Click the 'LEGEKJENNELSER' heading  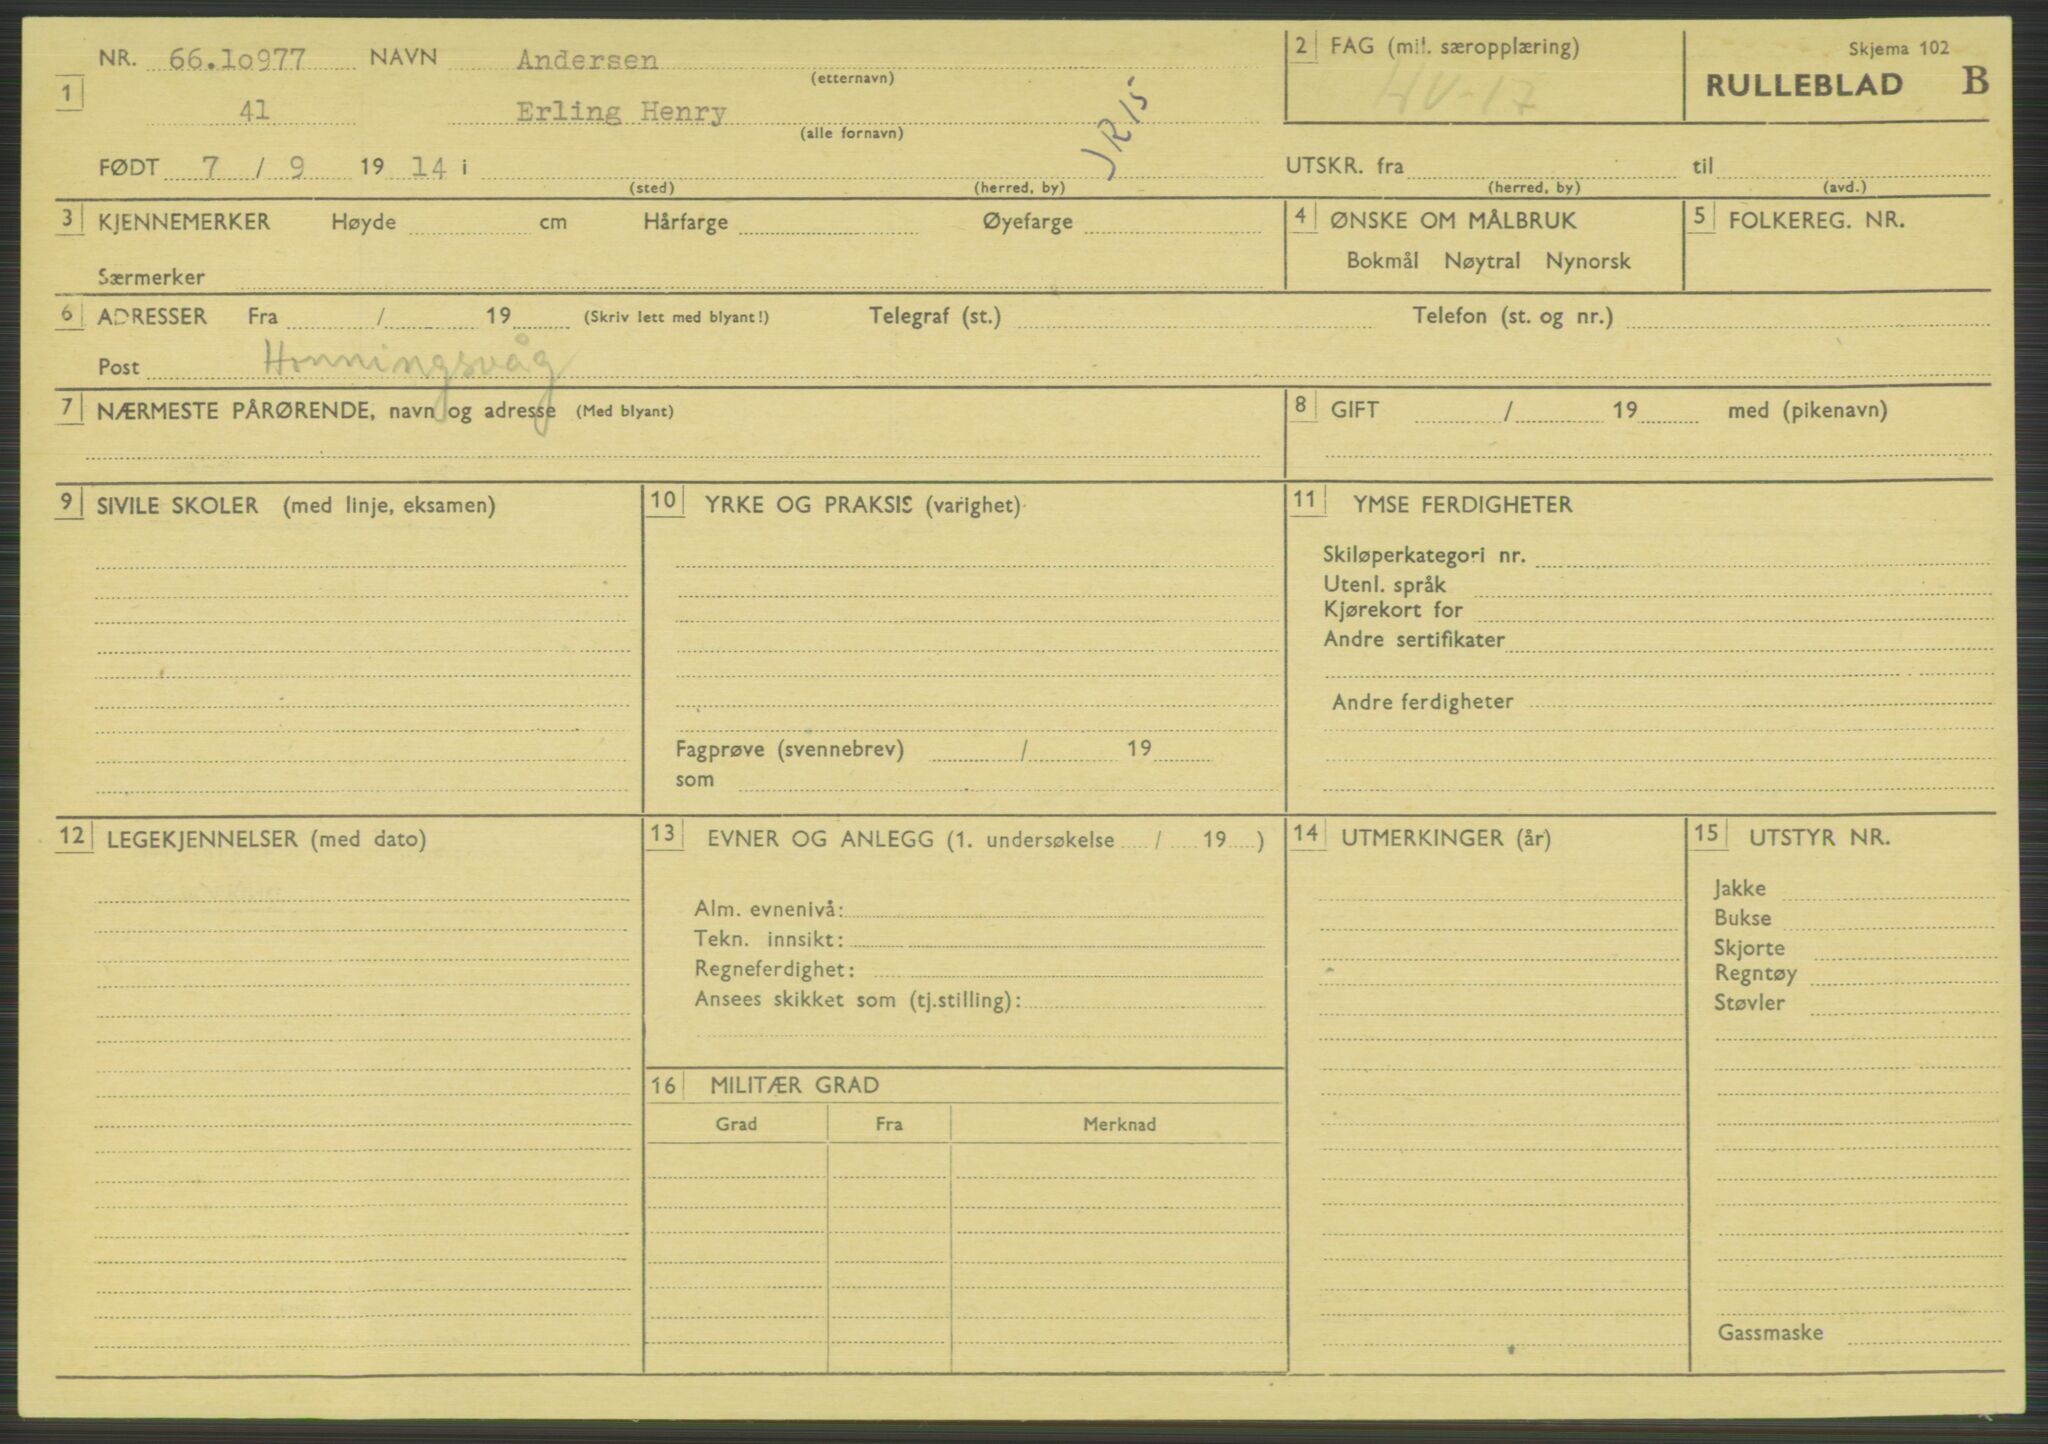(x=202, y=839)
